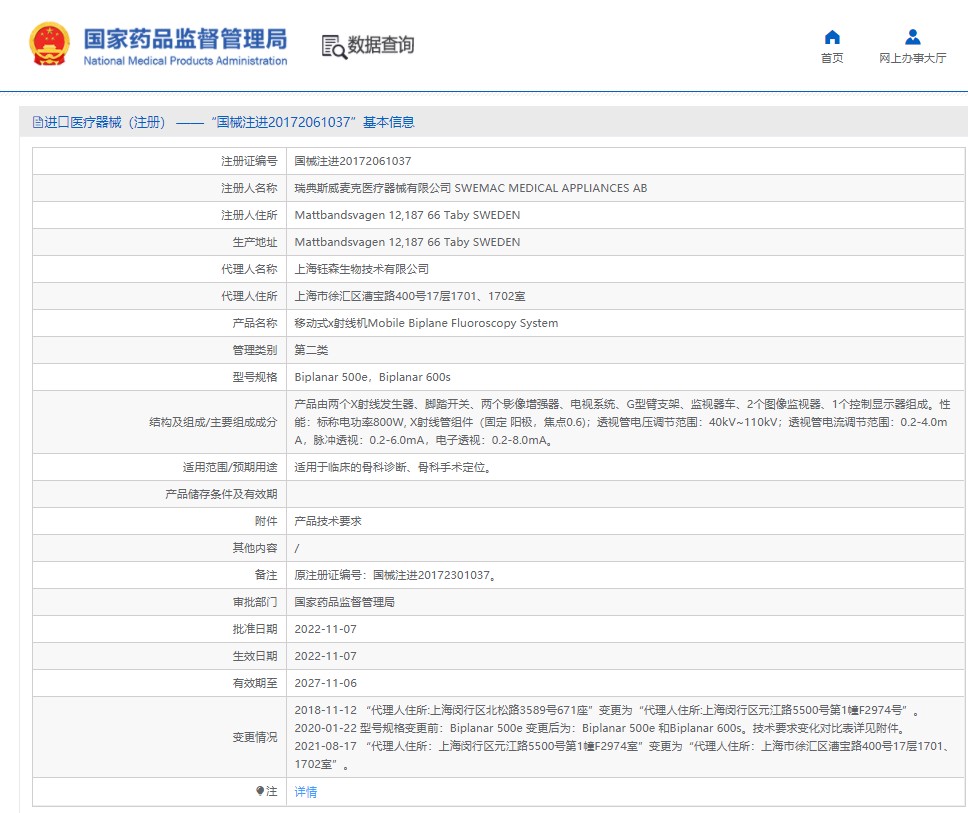Click the 附件 row label
The image size is (968, 813).
click(266, 521)
